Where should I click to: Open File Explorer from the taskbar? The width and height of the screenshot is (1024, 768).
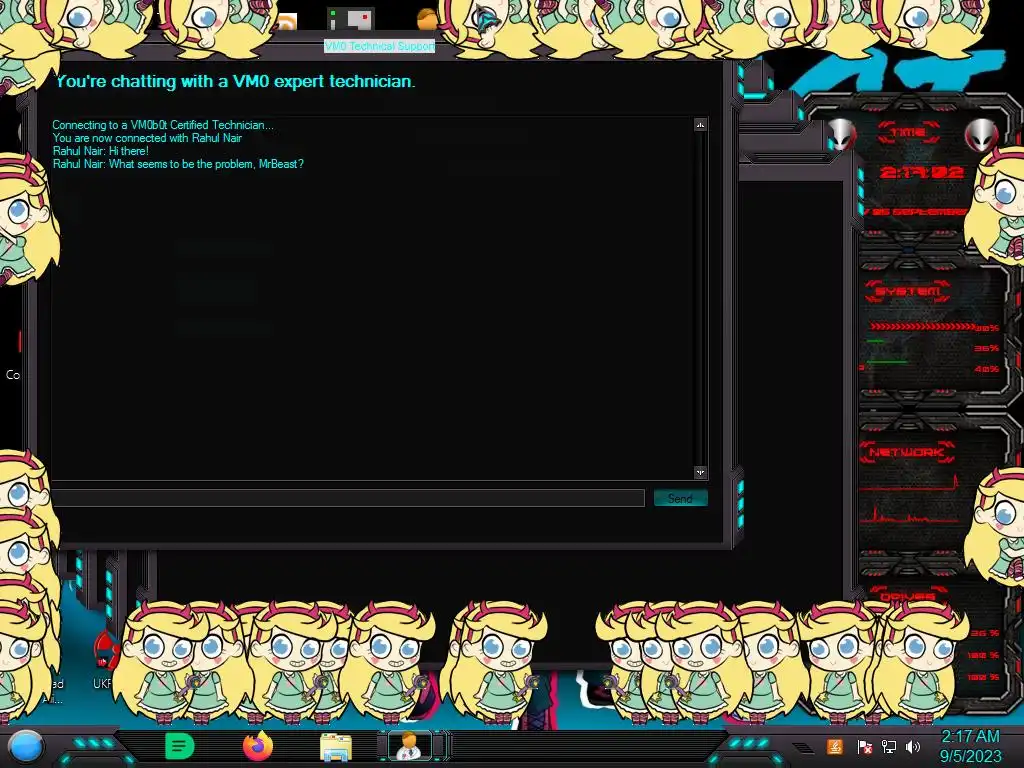336,747
